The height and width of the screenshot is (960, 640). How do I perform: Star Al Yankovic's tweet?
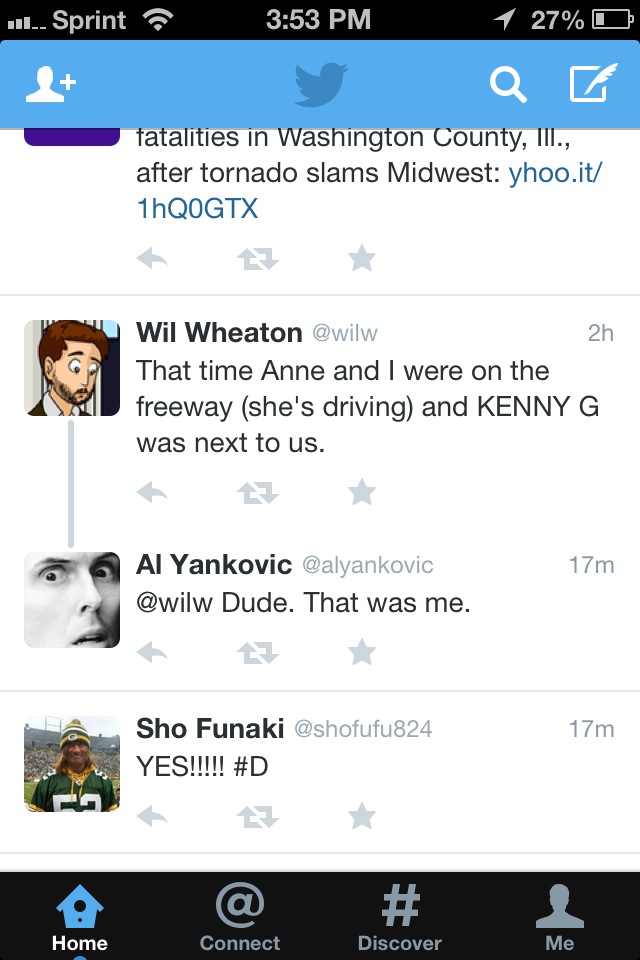(x=361, y=653)
